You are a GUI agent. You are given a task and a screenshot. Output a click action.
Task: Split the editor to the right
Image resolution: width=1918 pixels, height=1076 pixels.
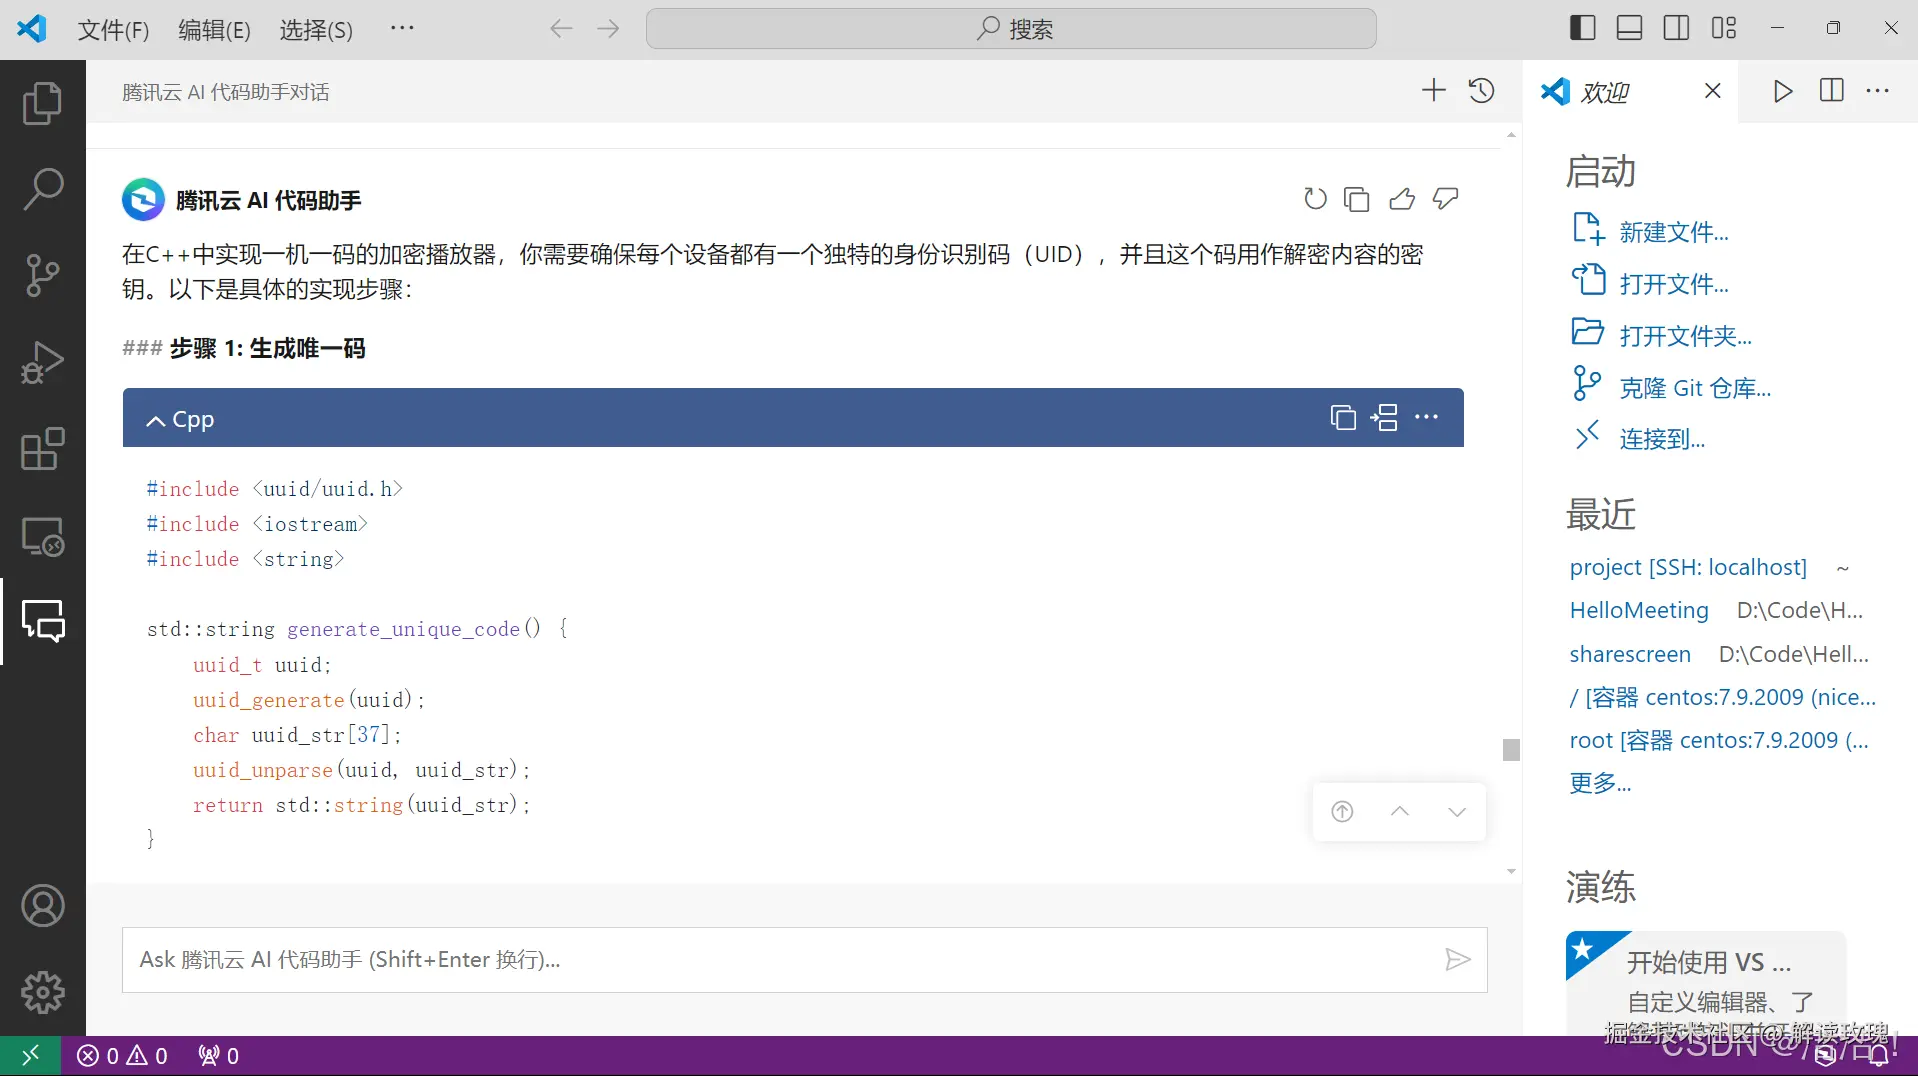tap(1832, 91)
